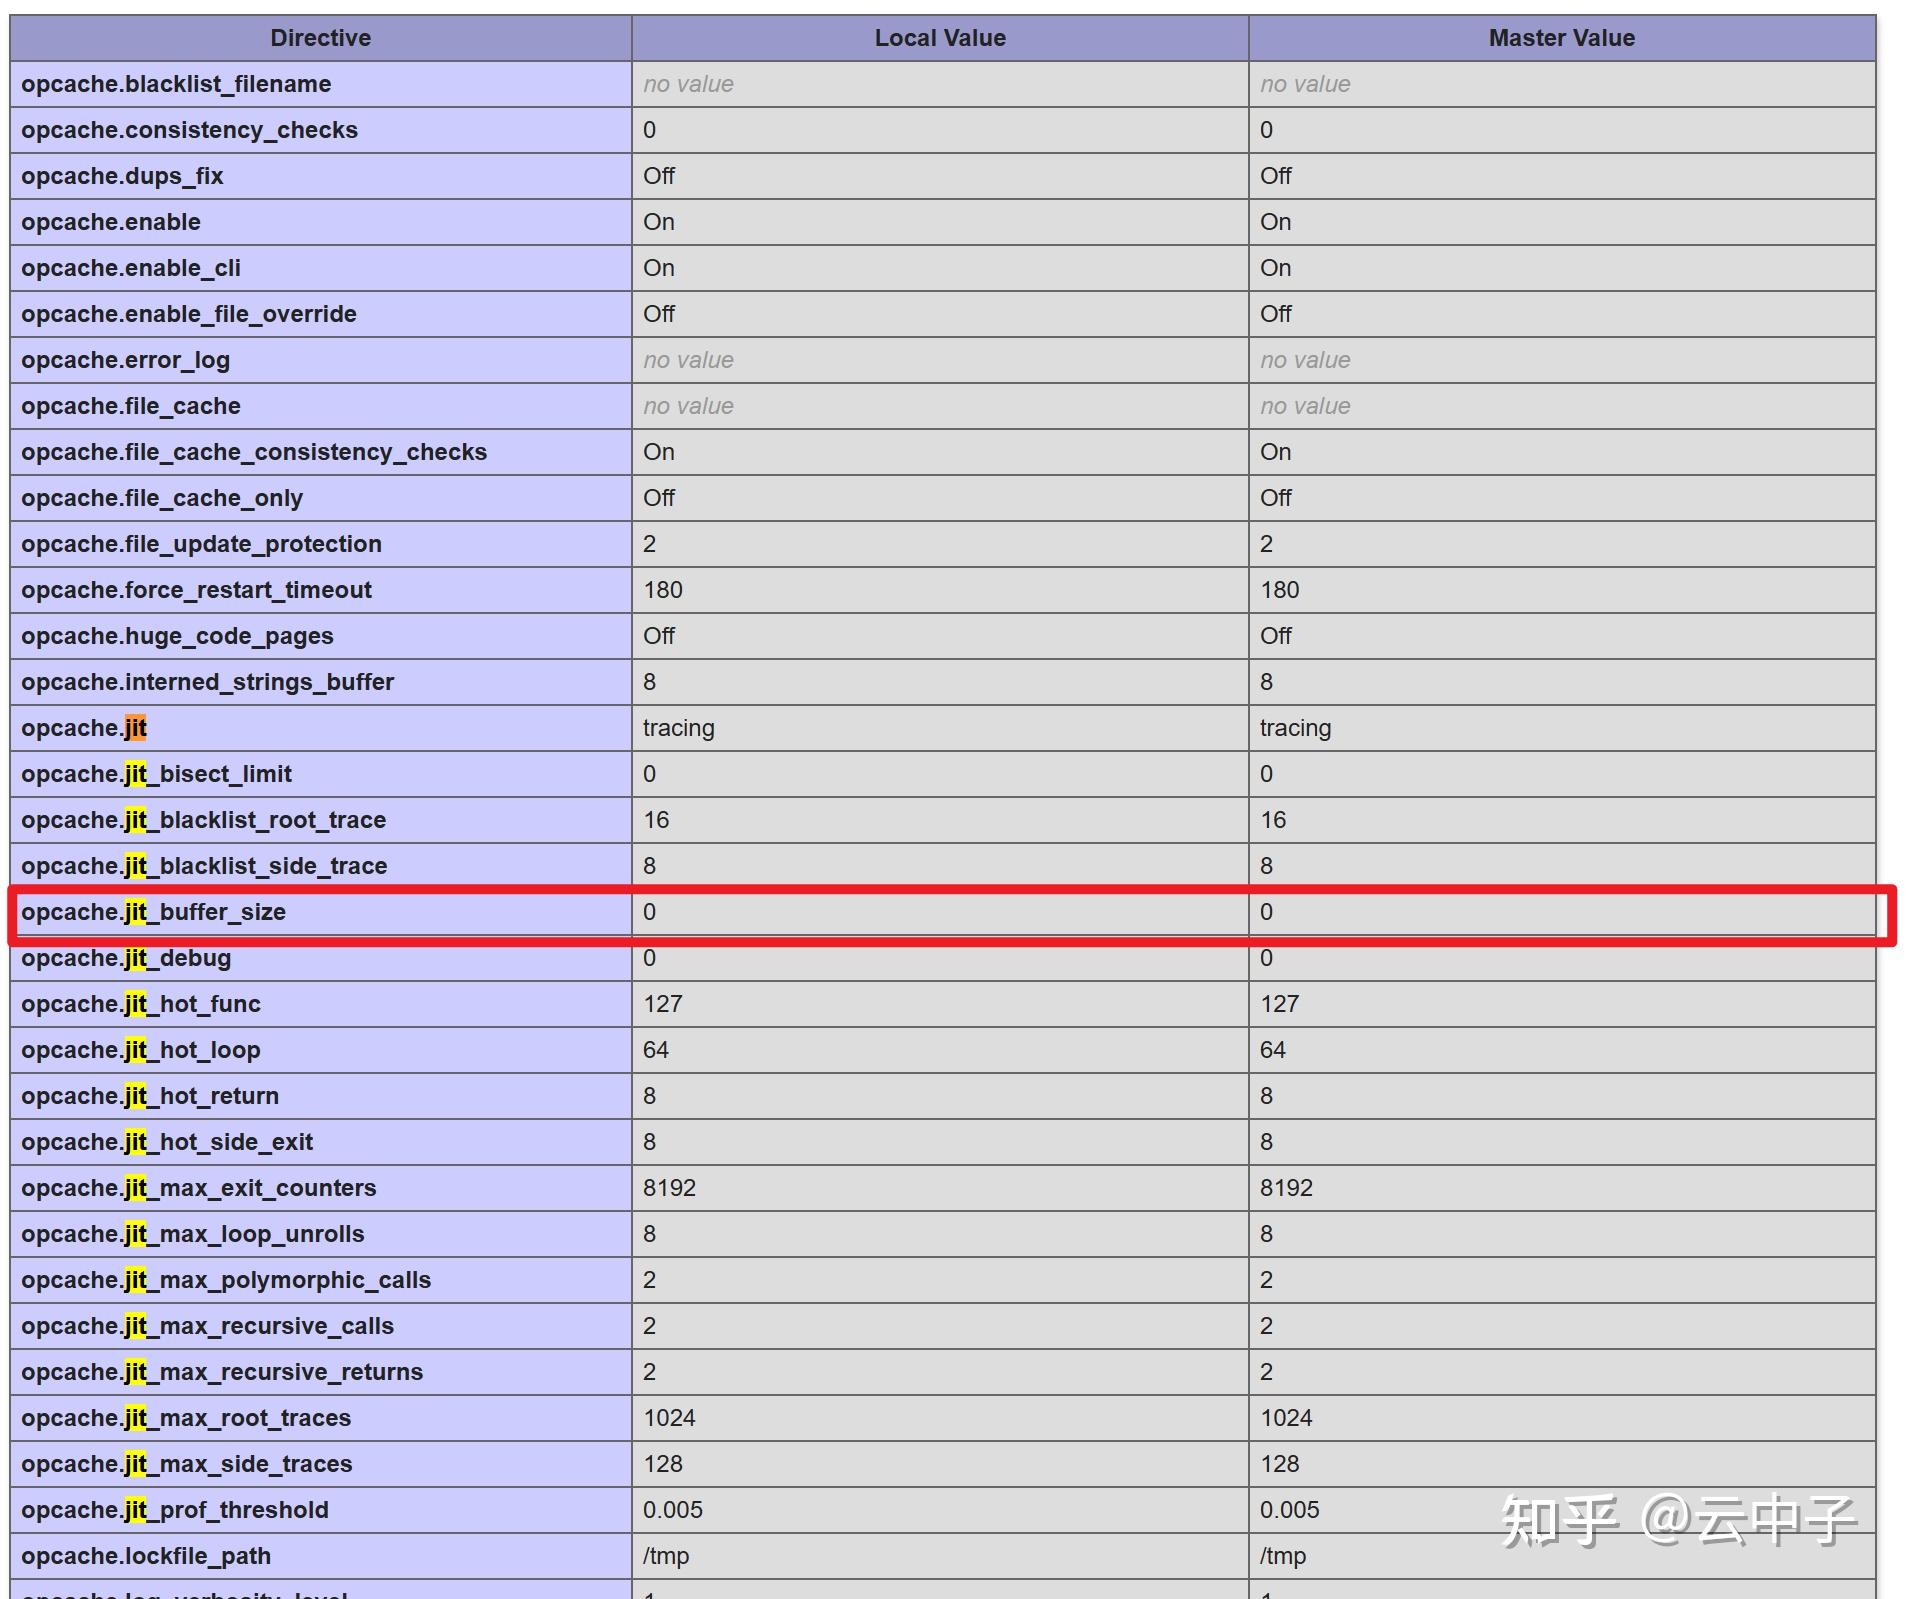Click the /tmp value for opcache.lockfile_path
Image resolution: width=1908 pixels, height=1599 pixels.
pos(663,1555)
